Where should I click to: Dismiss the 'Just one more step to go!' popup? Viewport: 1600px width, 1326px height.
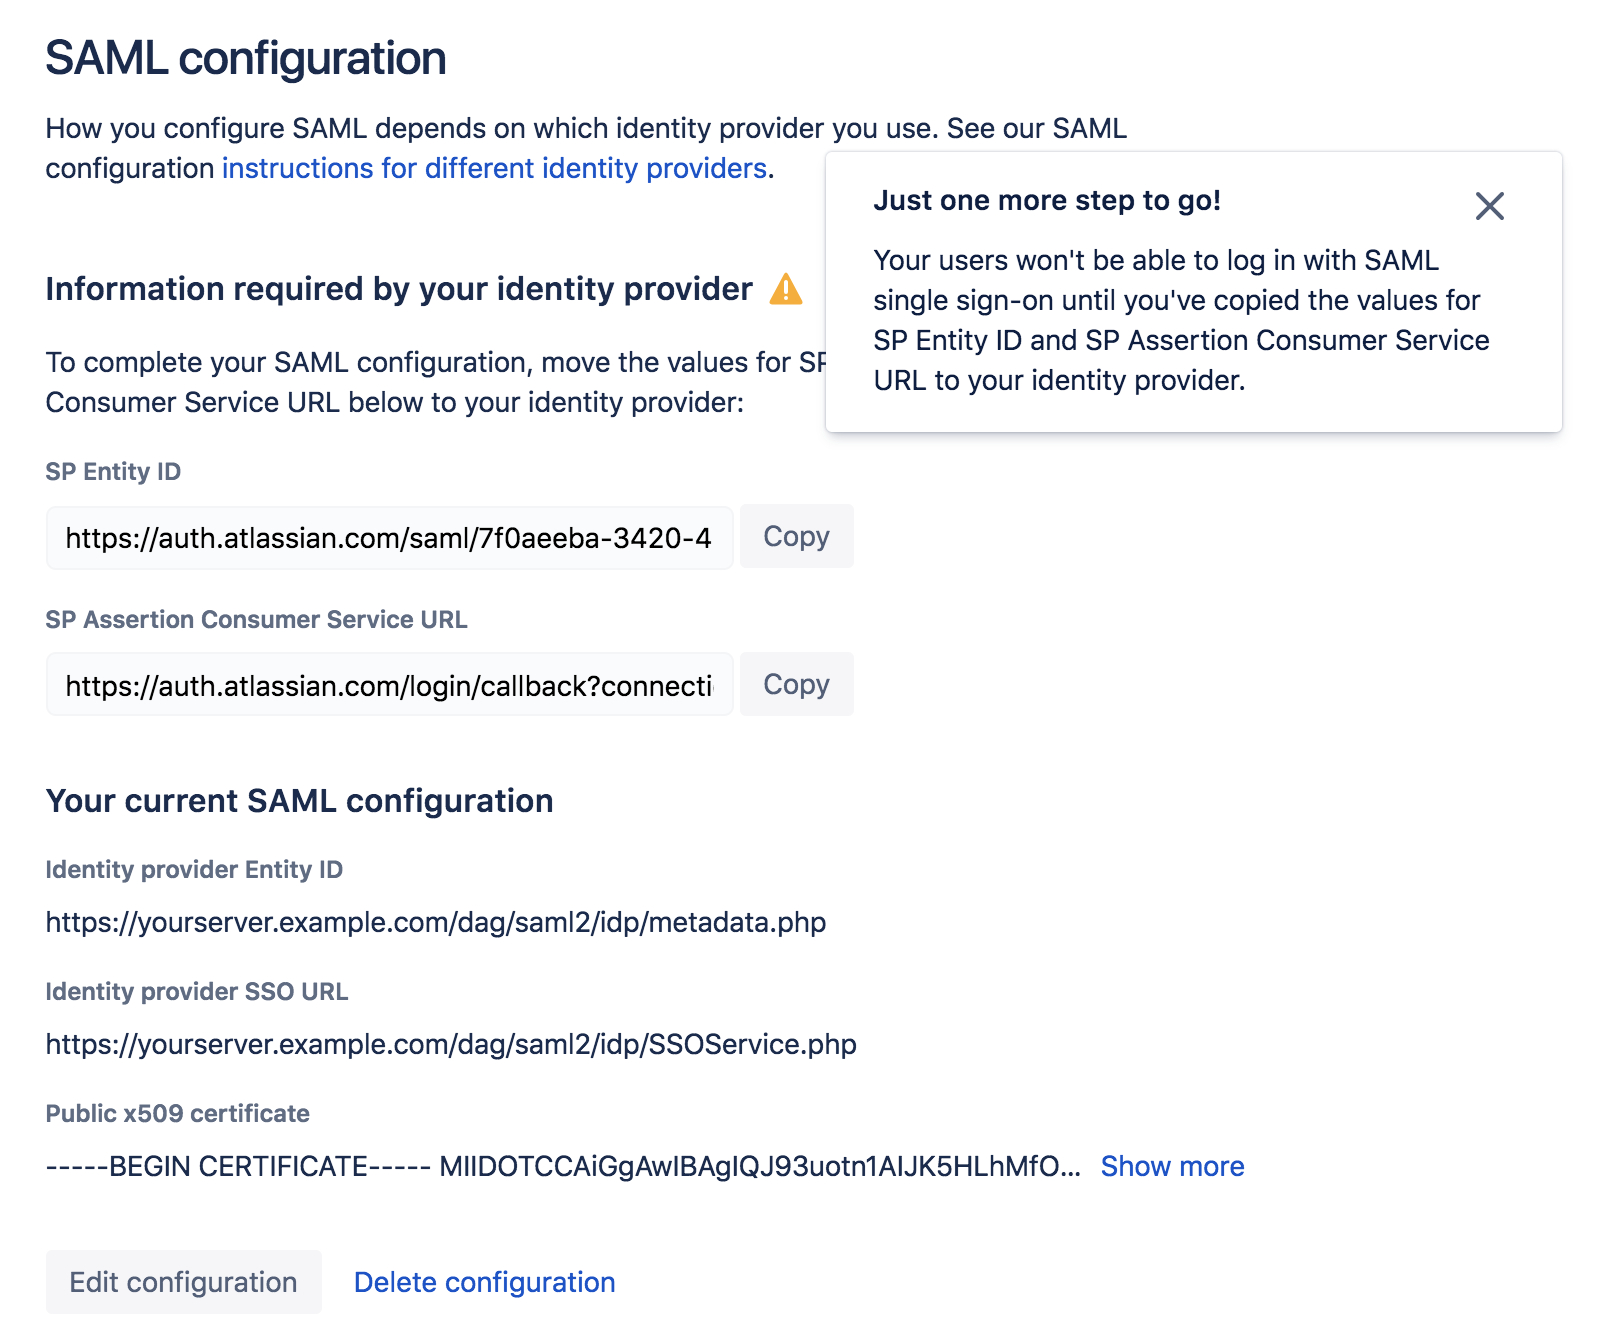[x=1489, y=206]
